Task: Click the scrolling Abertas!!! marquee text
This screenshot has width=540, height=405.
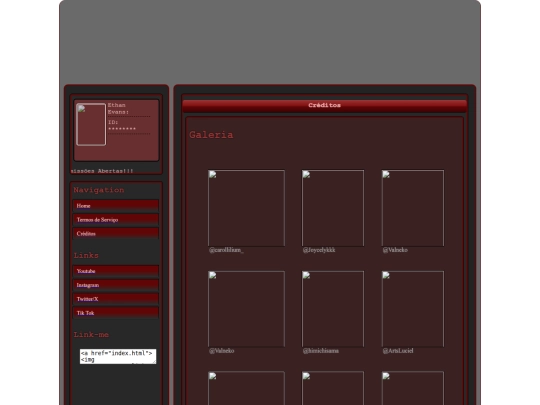Action: pos(102,171)
